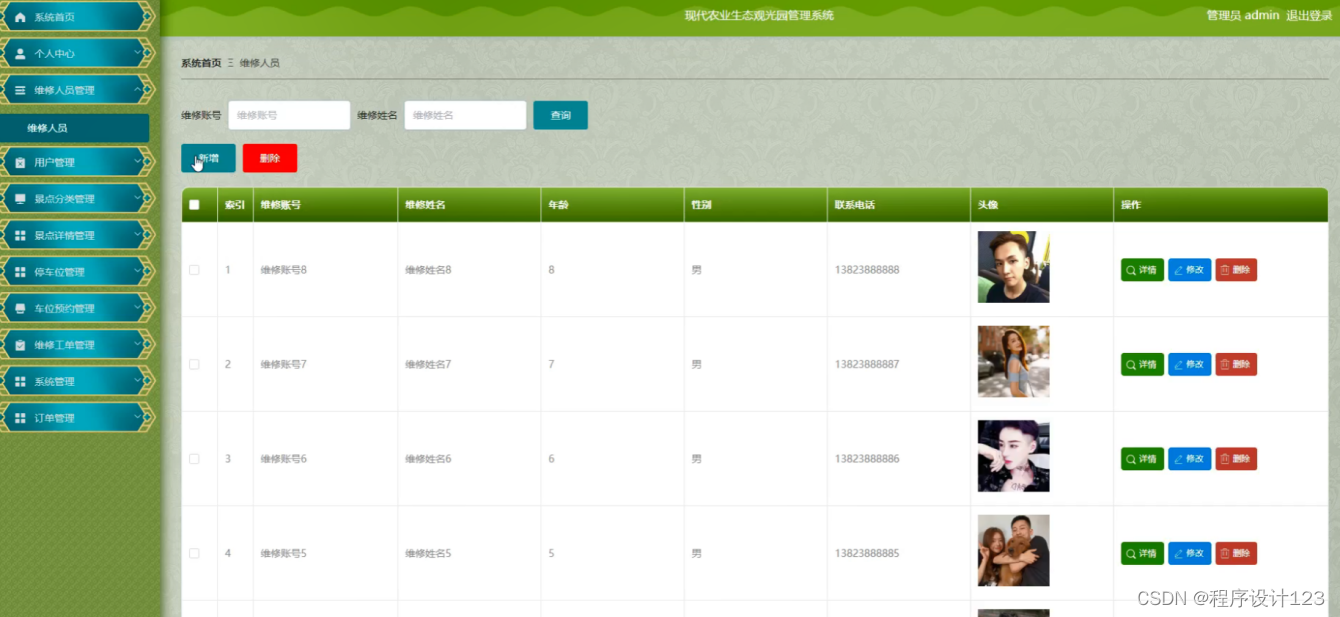
Task: Open 详情 for row 维修账号6
Action: (x=1142, y=459)
